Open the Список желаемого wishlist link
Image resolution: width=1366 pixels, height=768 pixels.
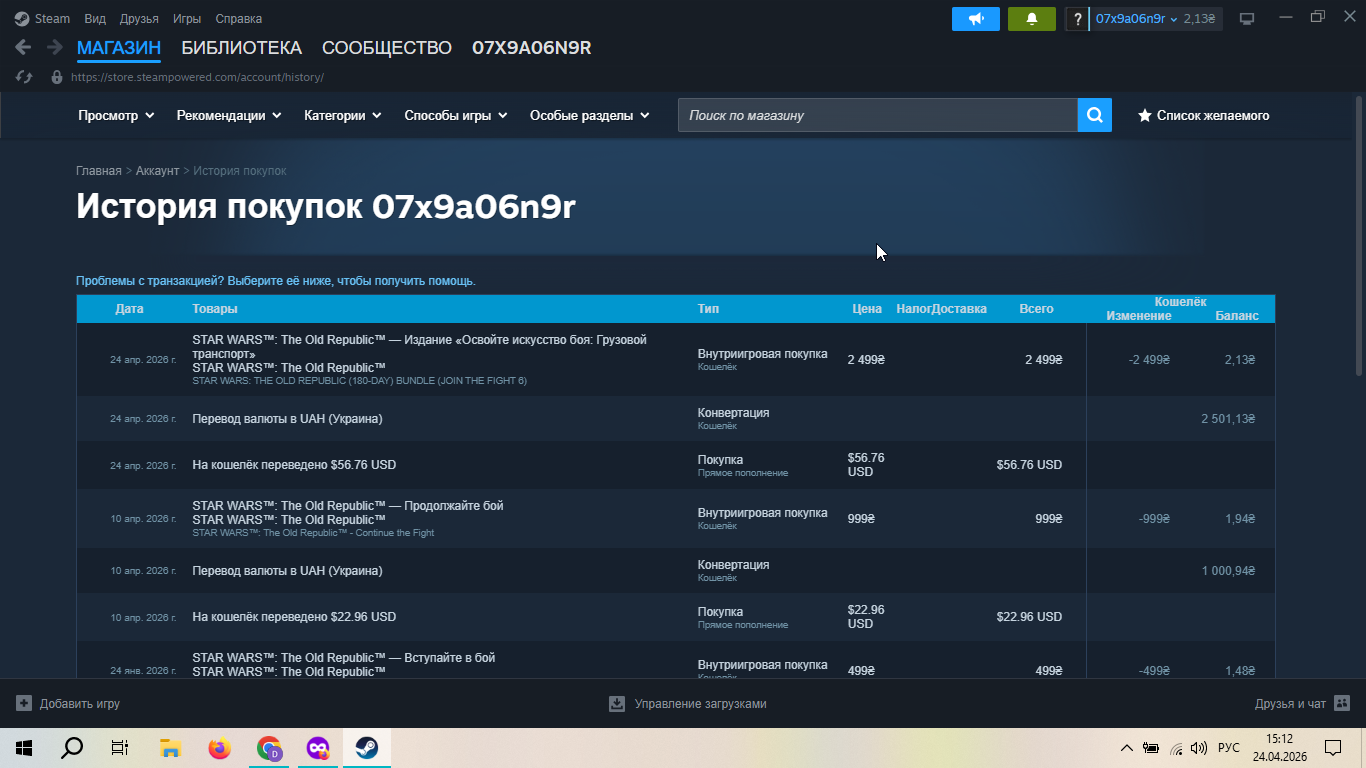pyautogui.click(x=1204, y=115)
